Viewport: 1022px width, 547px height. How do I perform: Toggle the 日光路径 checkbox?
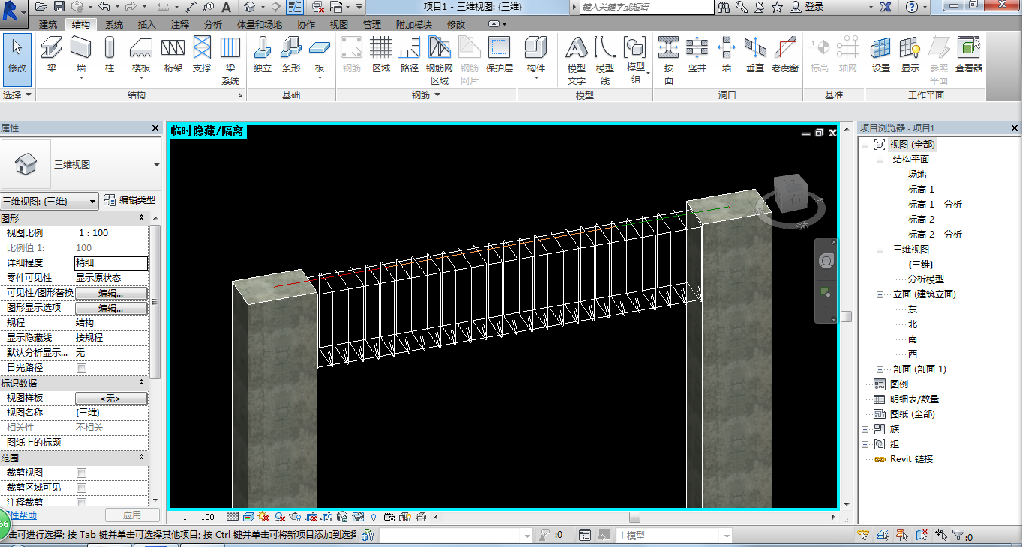tap(81, 368)
